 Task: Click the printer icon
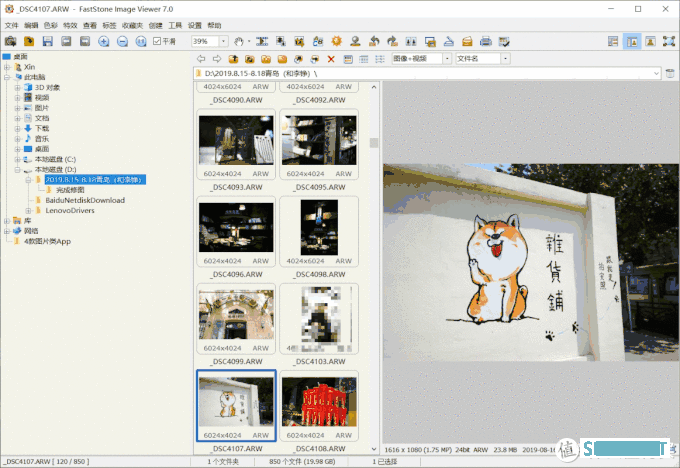[486, 41]
